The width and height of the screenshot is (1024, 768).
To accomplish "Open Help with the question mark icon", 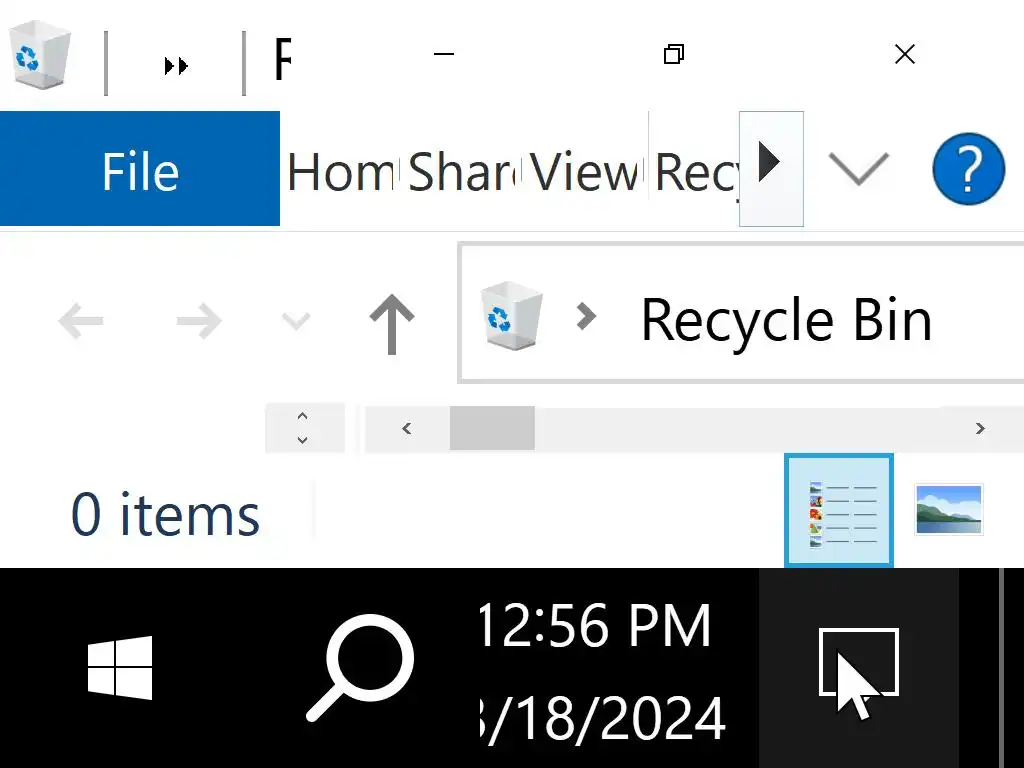I will point(968,169).
